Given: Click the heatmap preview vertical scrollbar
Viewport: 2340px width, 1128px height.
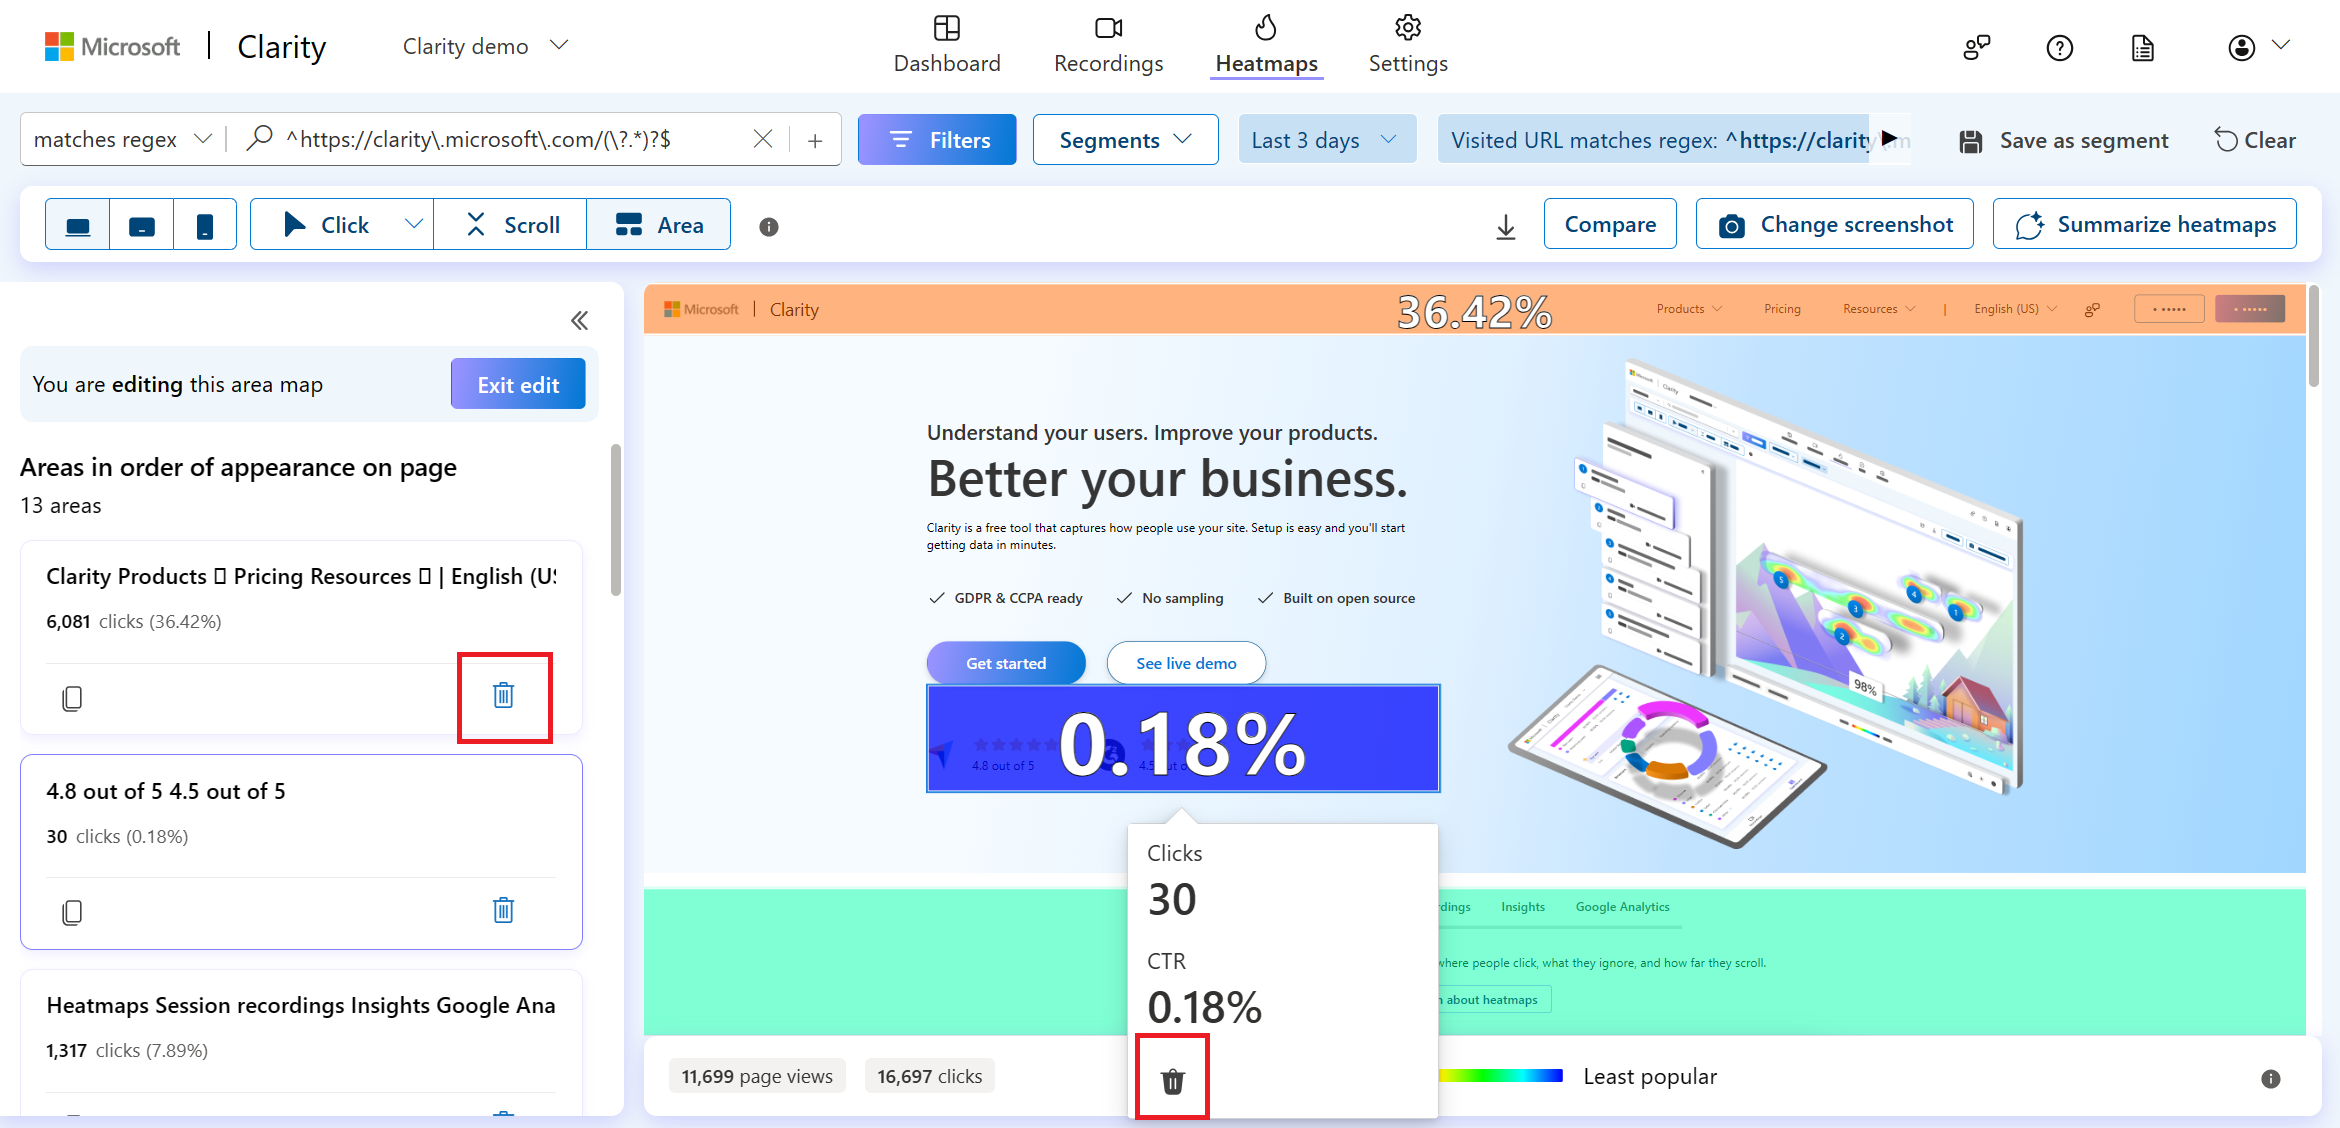Looking at the screenshot, I should coord(2314,336).
